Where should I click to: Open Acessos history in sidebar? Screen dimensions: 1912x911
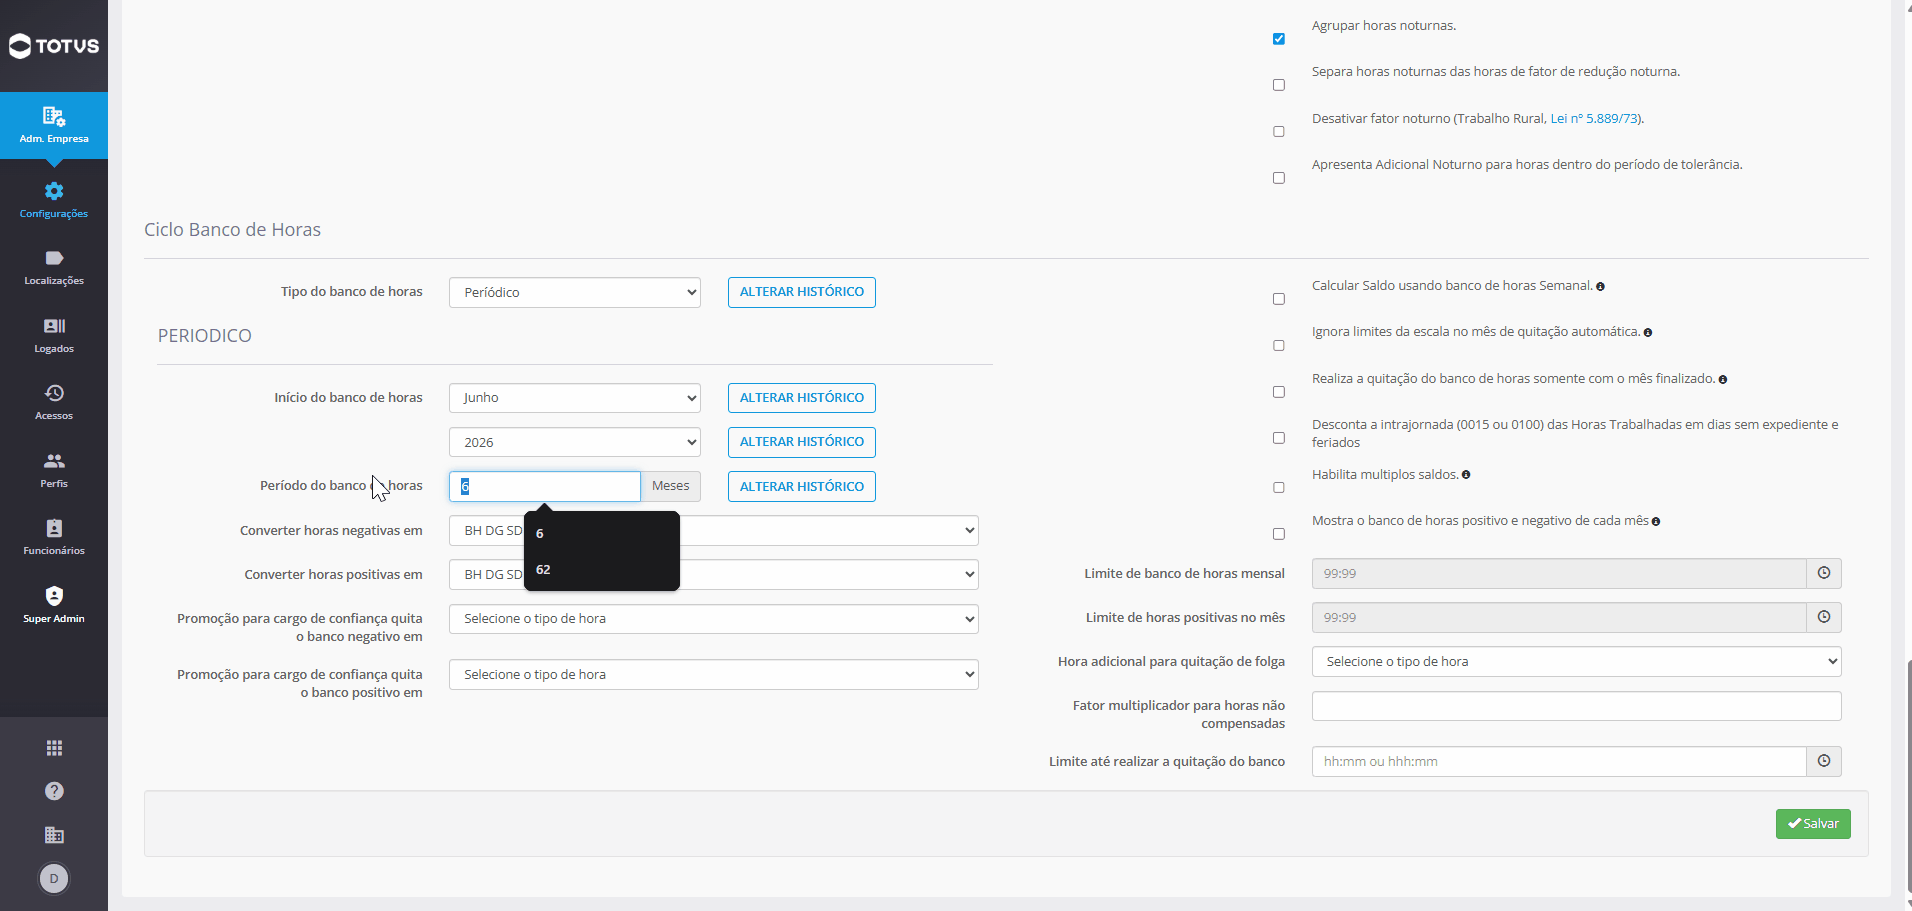[54, 403]
